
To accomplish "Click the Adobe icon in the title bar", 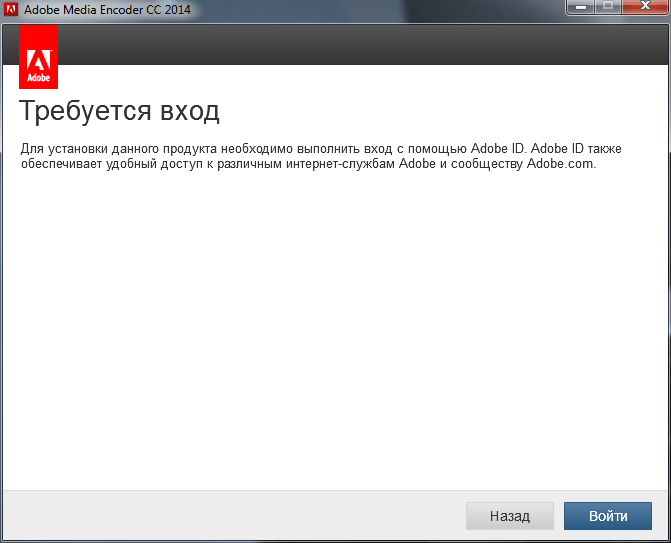I will click(x=11, y=9).
